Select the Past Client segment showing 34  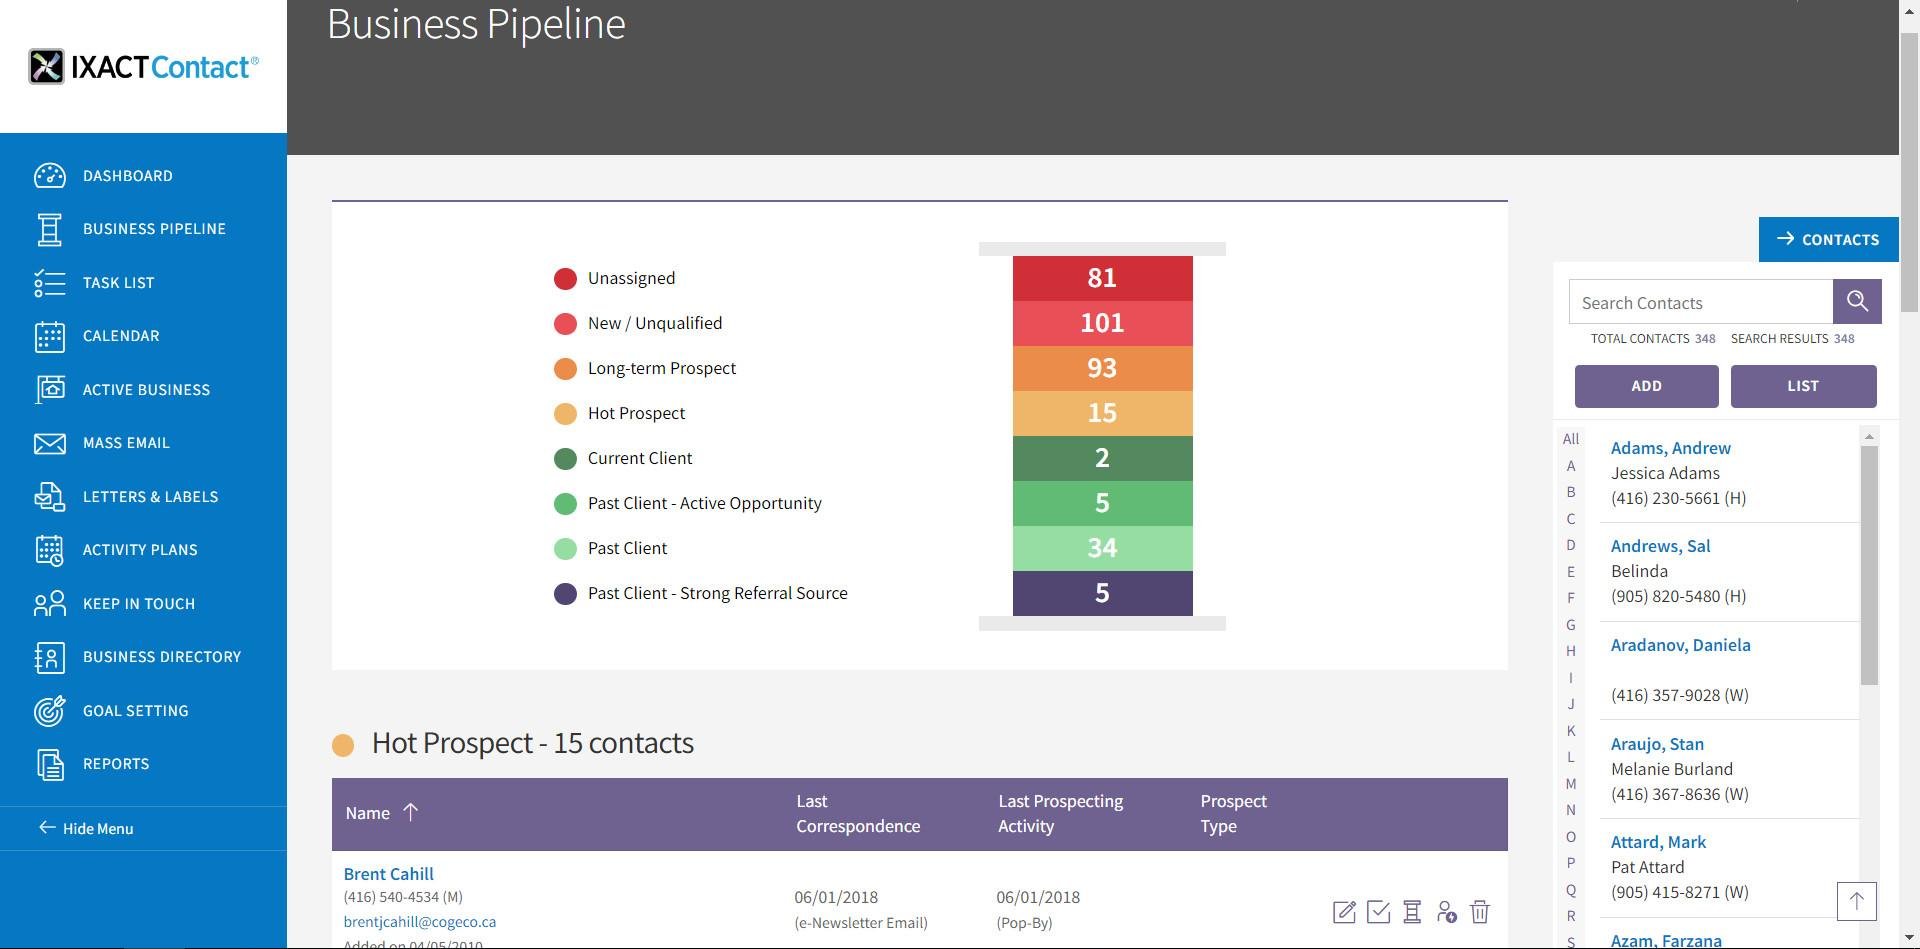tap(1102, 548)
